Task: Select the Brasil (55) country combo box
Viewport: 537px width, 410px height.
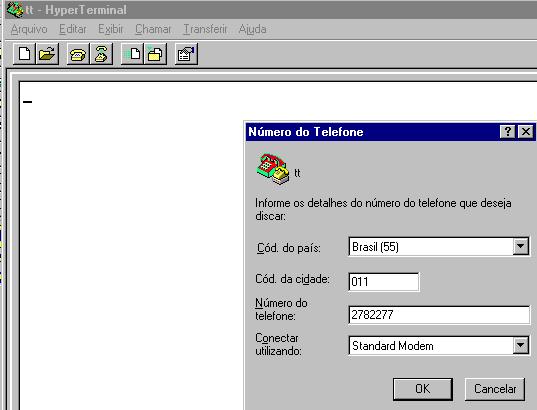Action: [x=439, y=247]
